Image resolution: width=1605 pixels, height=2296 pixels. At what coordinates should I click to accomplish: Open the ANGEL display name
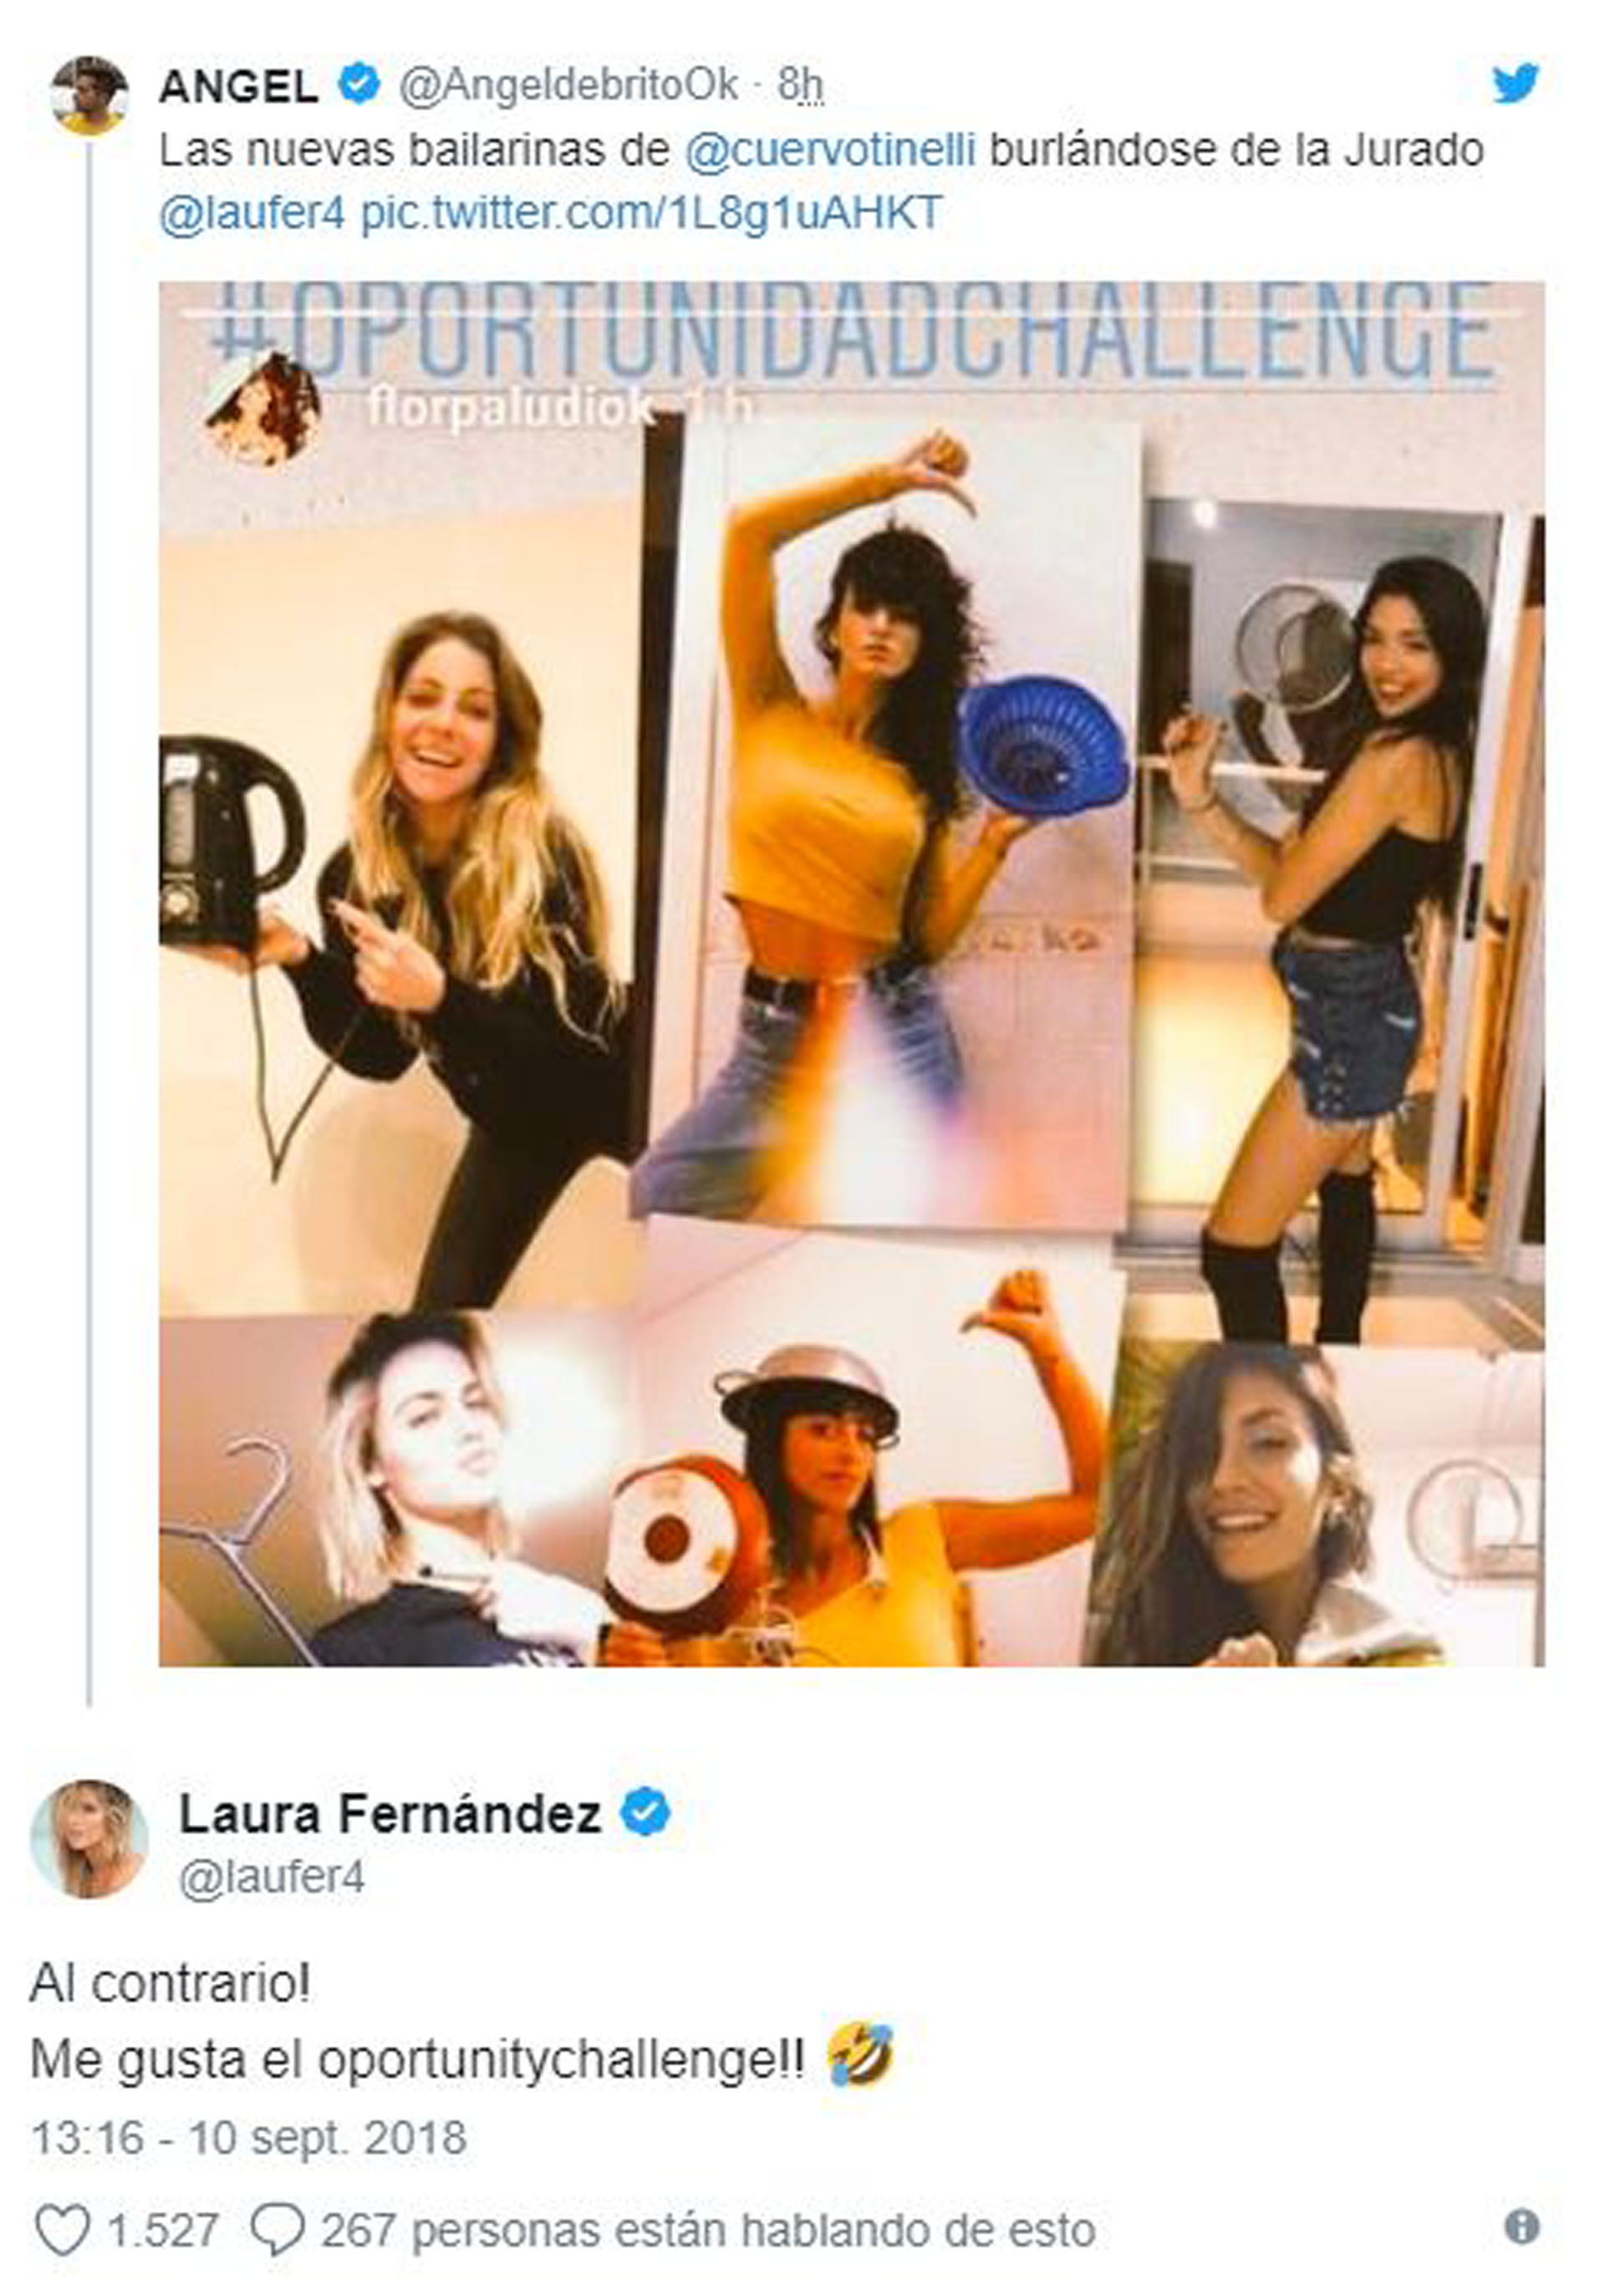(238, 87)
